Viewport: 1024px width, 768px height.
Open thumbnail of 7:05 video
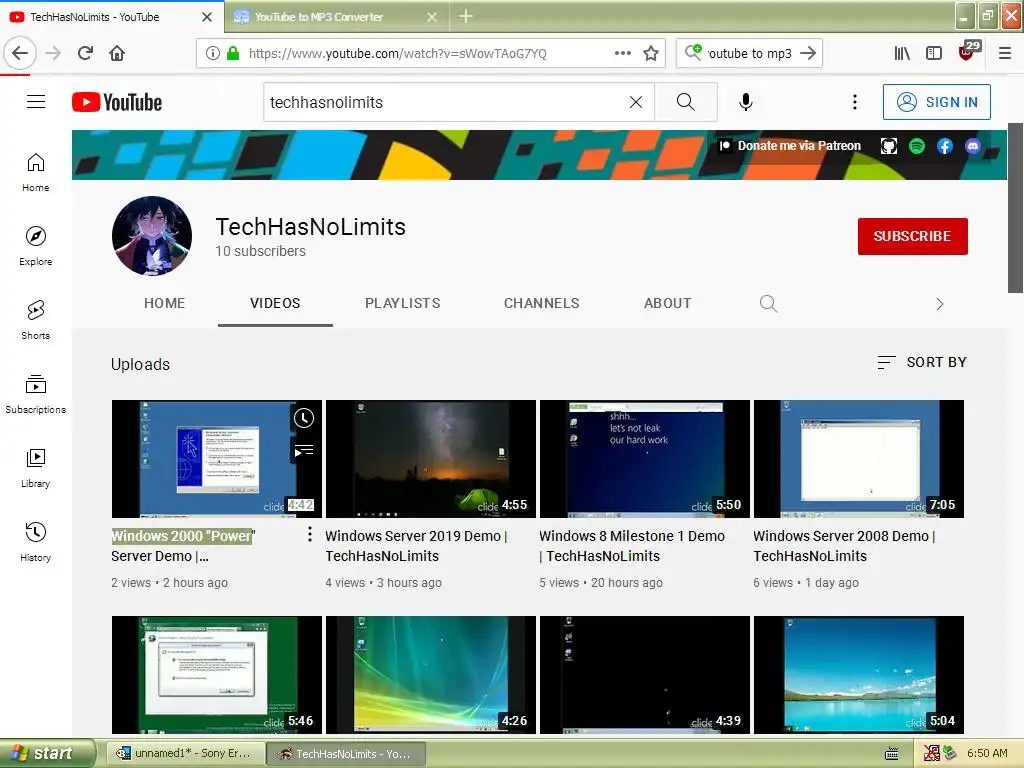859,459
